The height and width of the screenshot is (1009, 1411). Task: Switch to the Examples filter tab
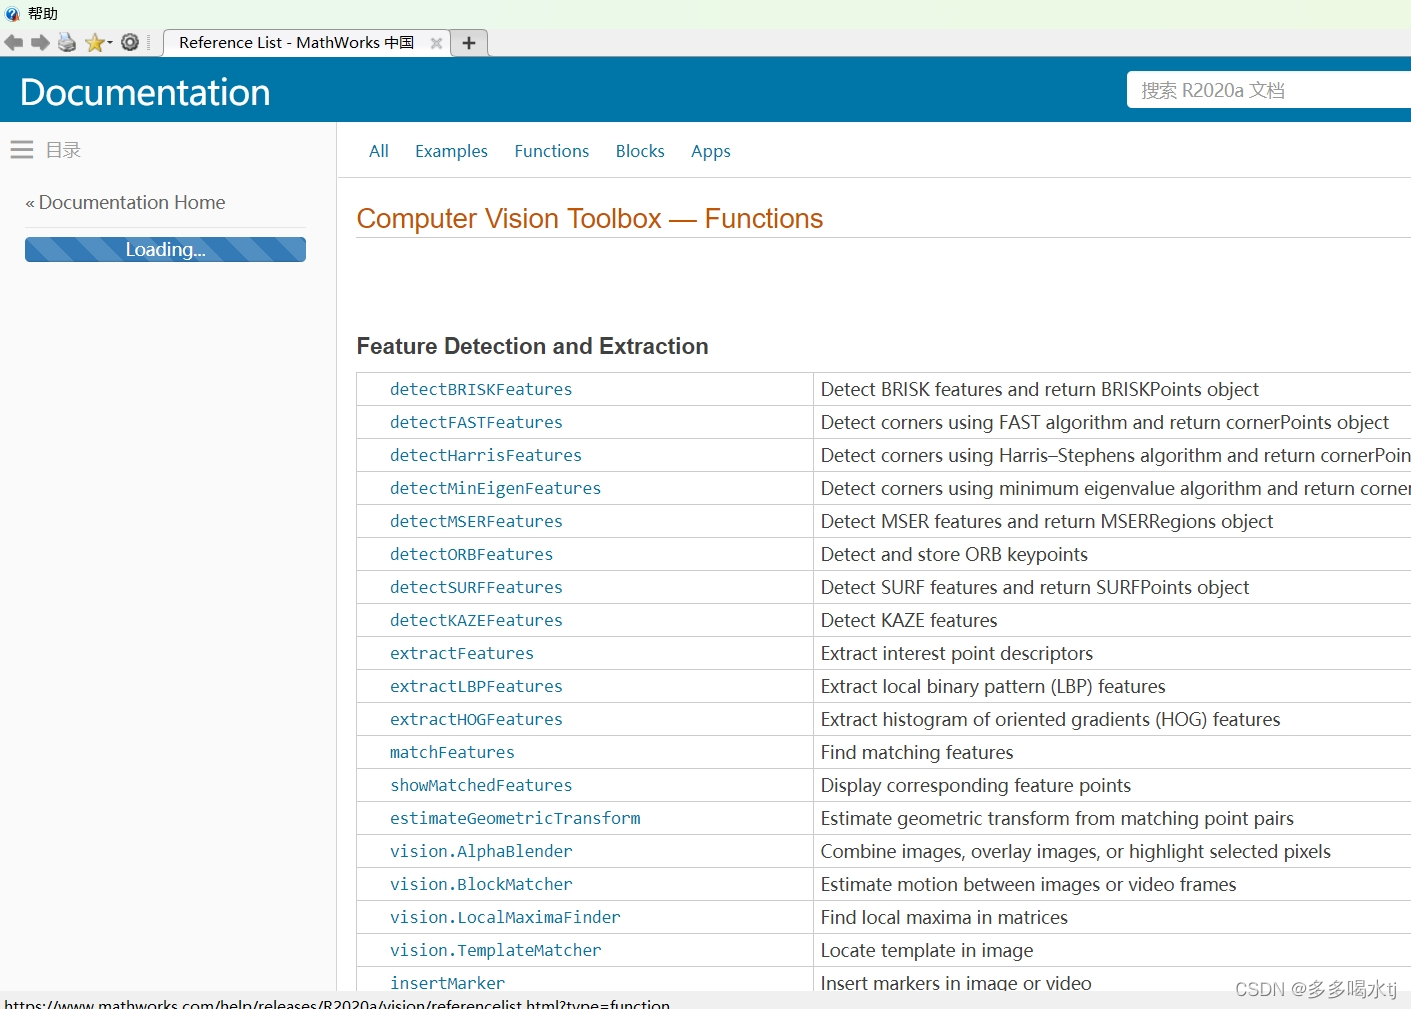point(451,150)
